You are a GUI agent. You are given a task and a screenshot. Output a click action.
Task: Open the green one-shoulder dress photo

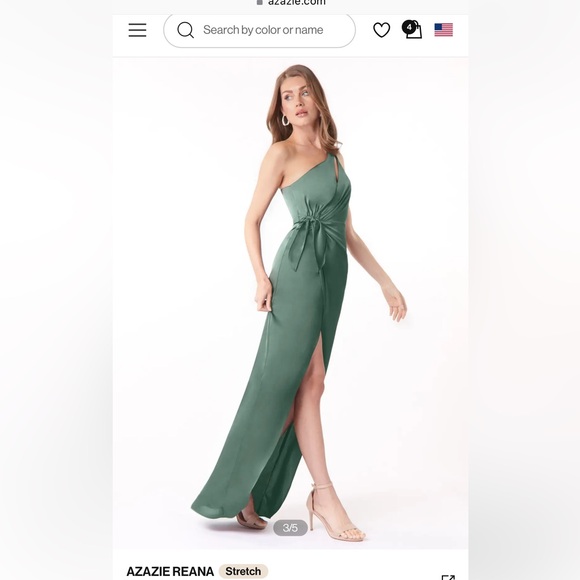coord(290,303)
